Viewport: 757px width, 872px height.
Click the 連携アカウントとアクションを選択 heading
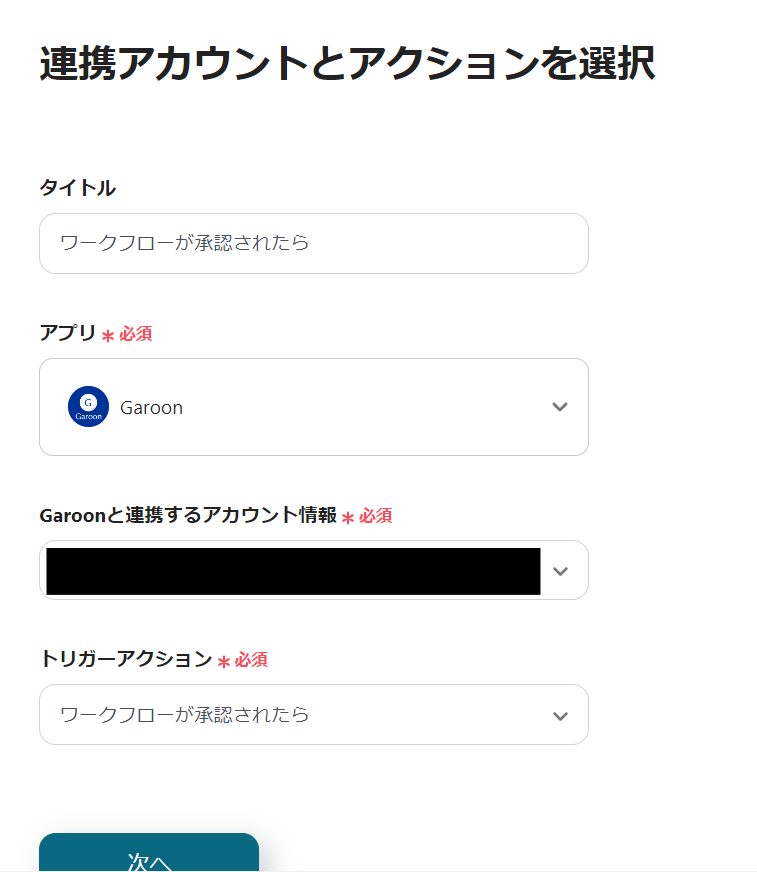347,64
